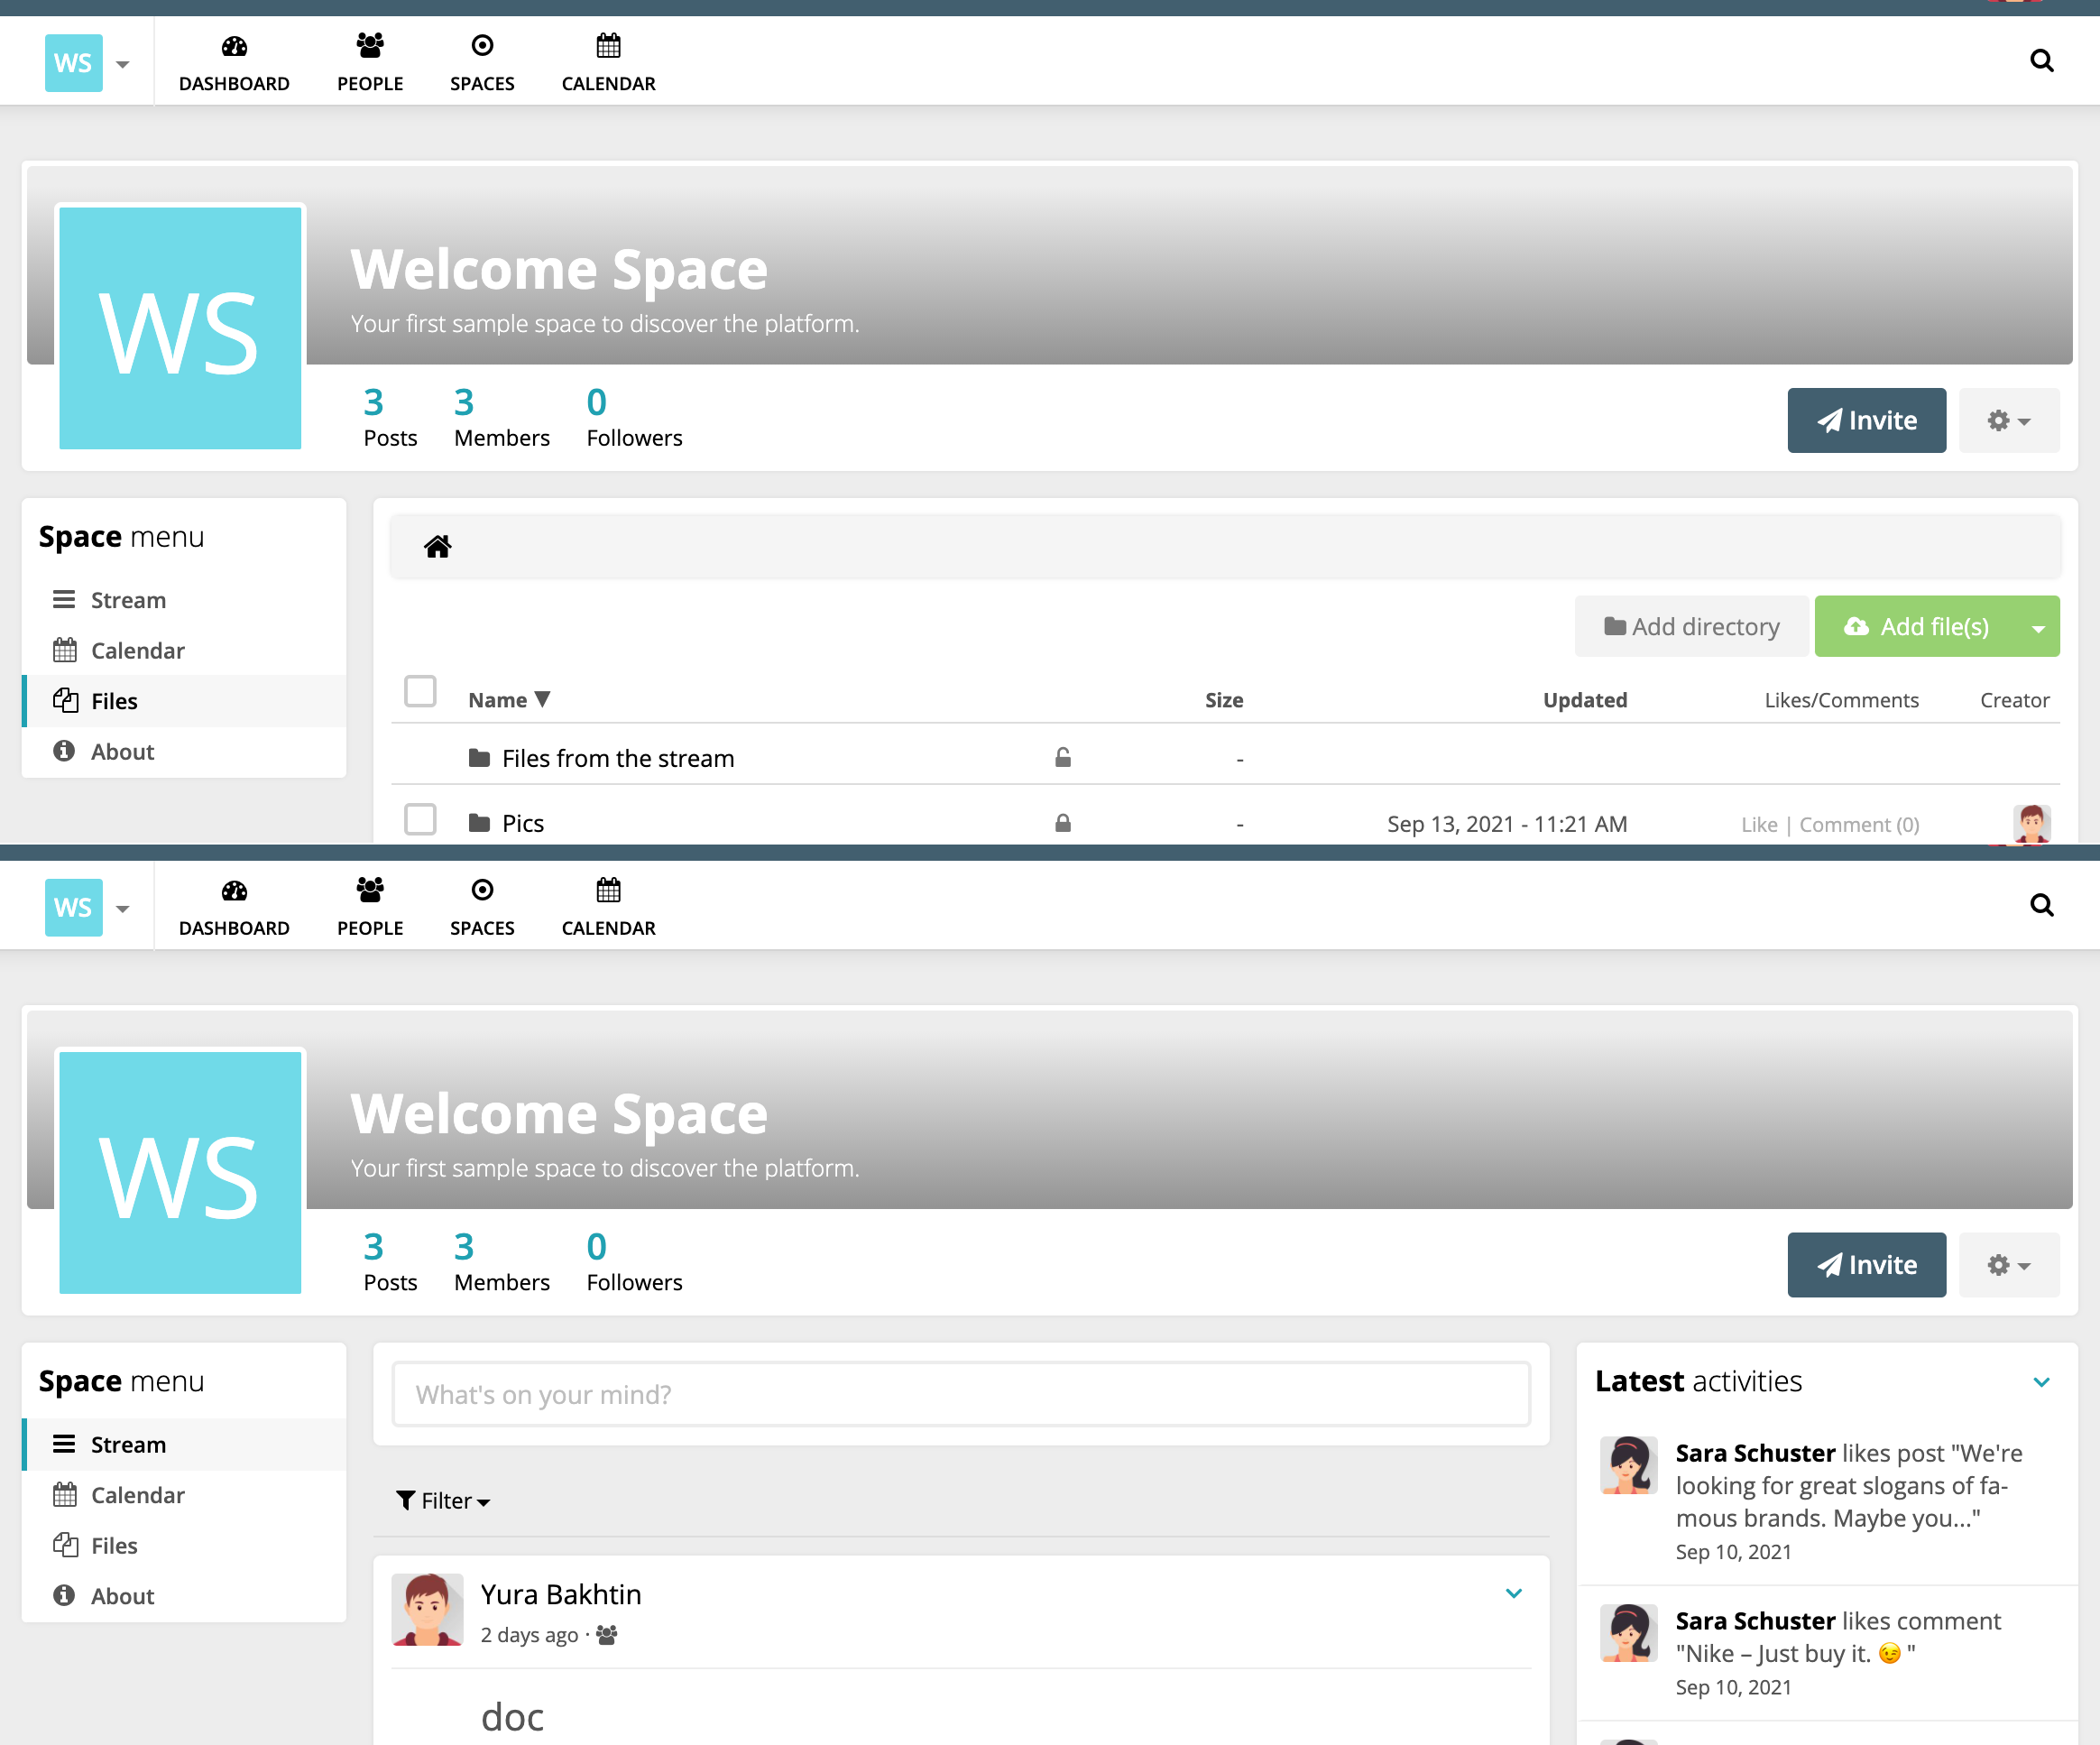The image size is (2100, 1745).
Task: Select Files in the Stream page Space menu
Action: coord(184,1545)
